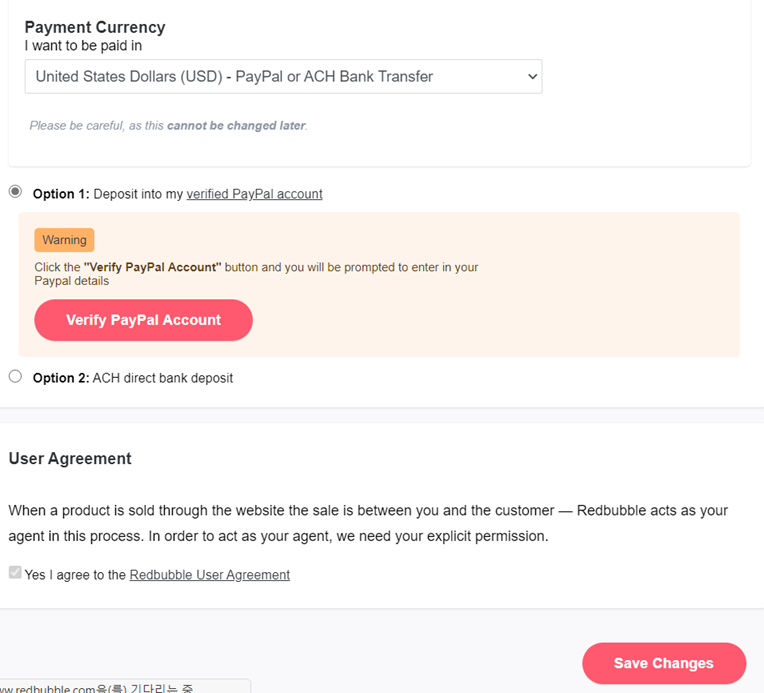Click the Payment Currency heading
Screen dimensions: 764x693
95,27
